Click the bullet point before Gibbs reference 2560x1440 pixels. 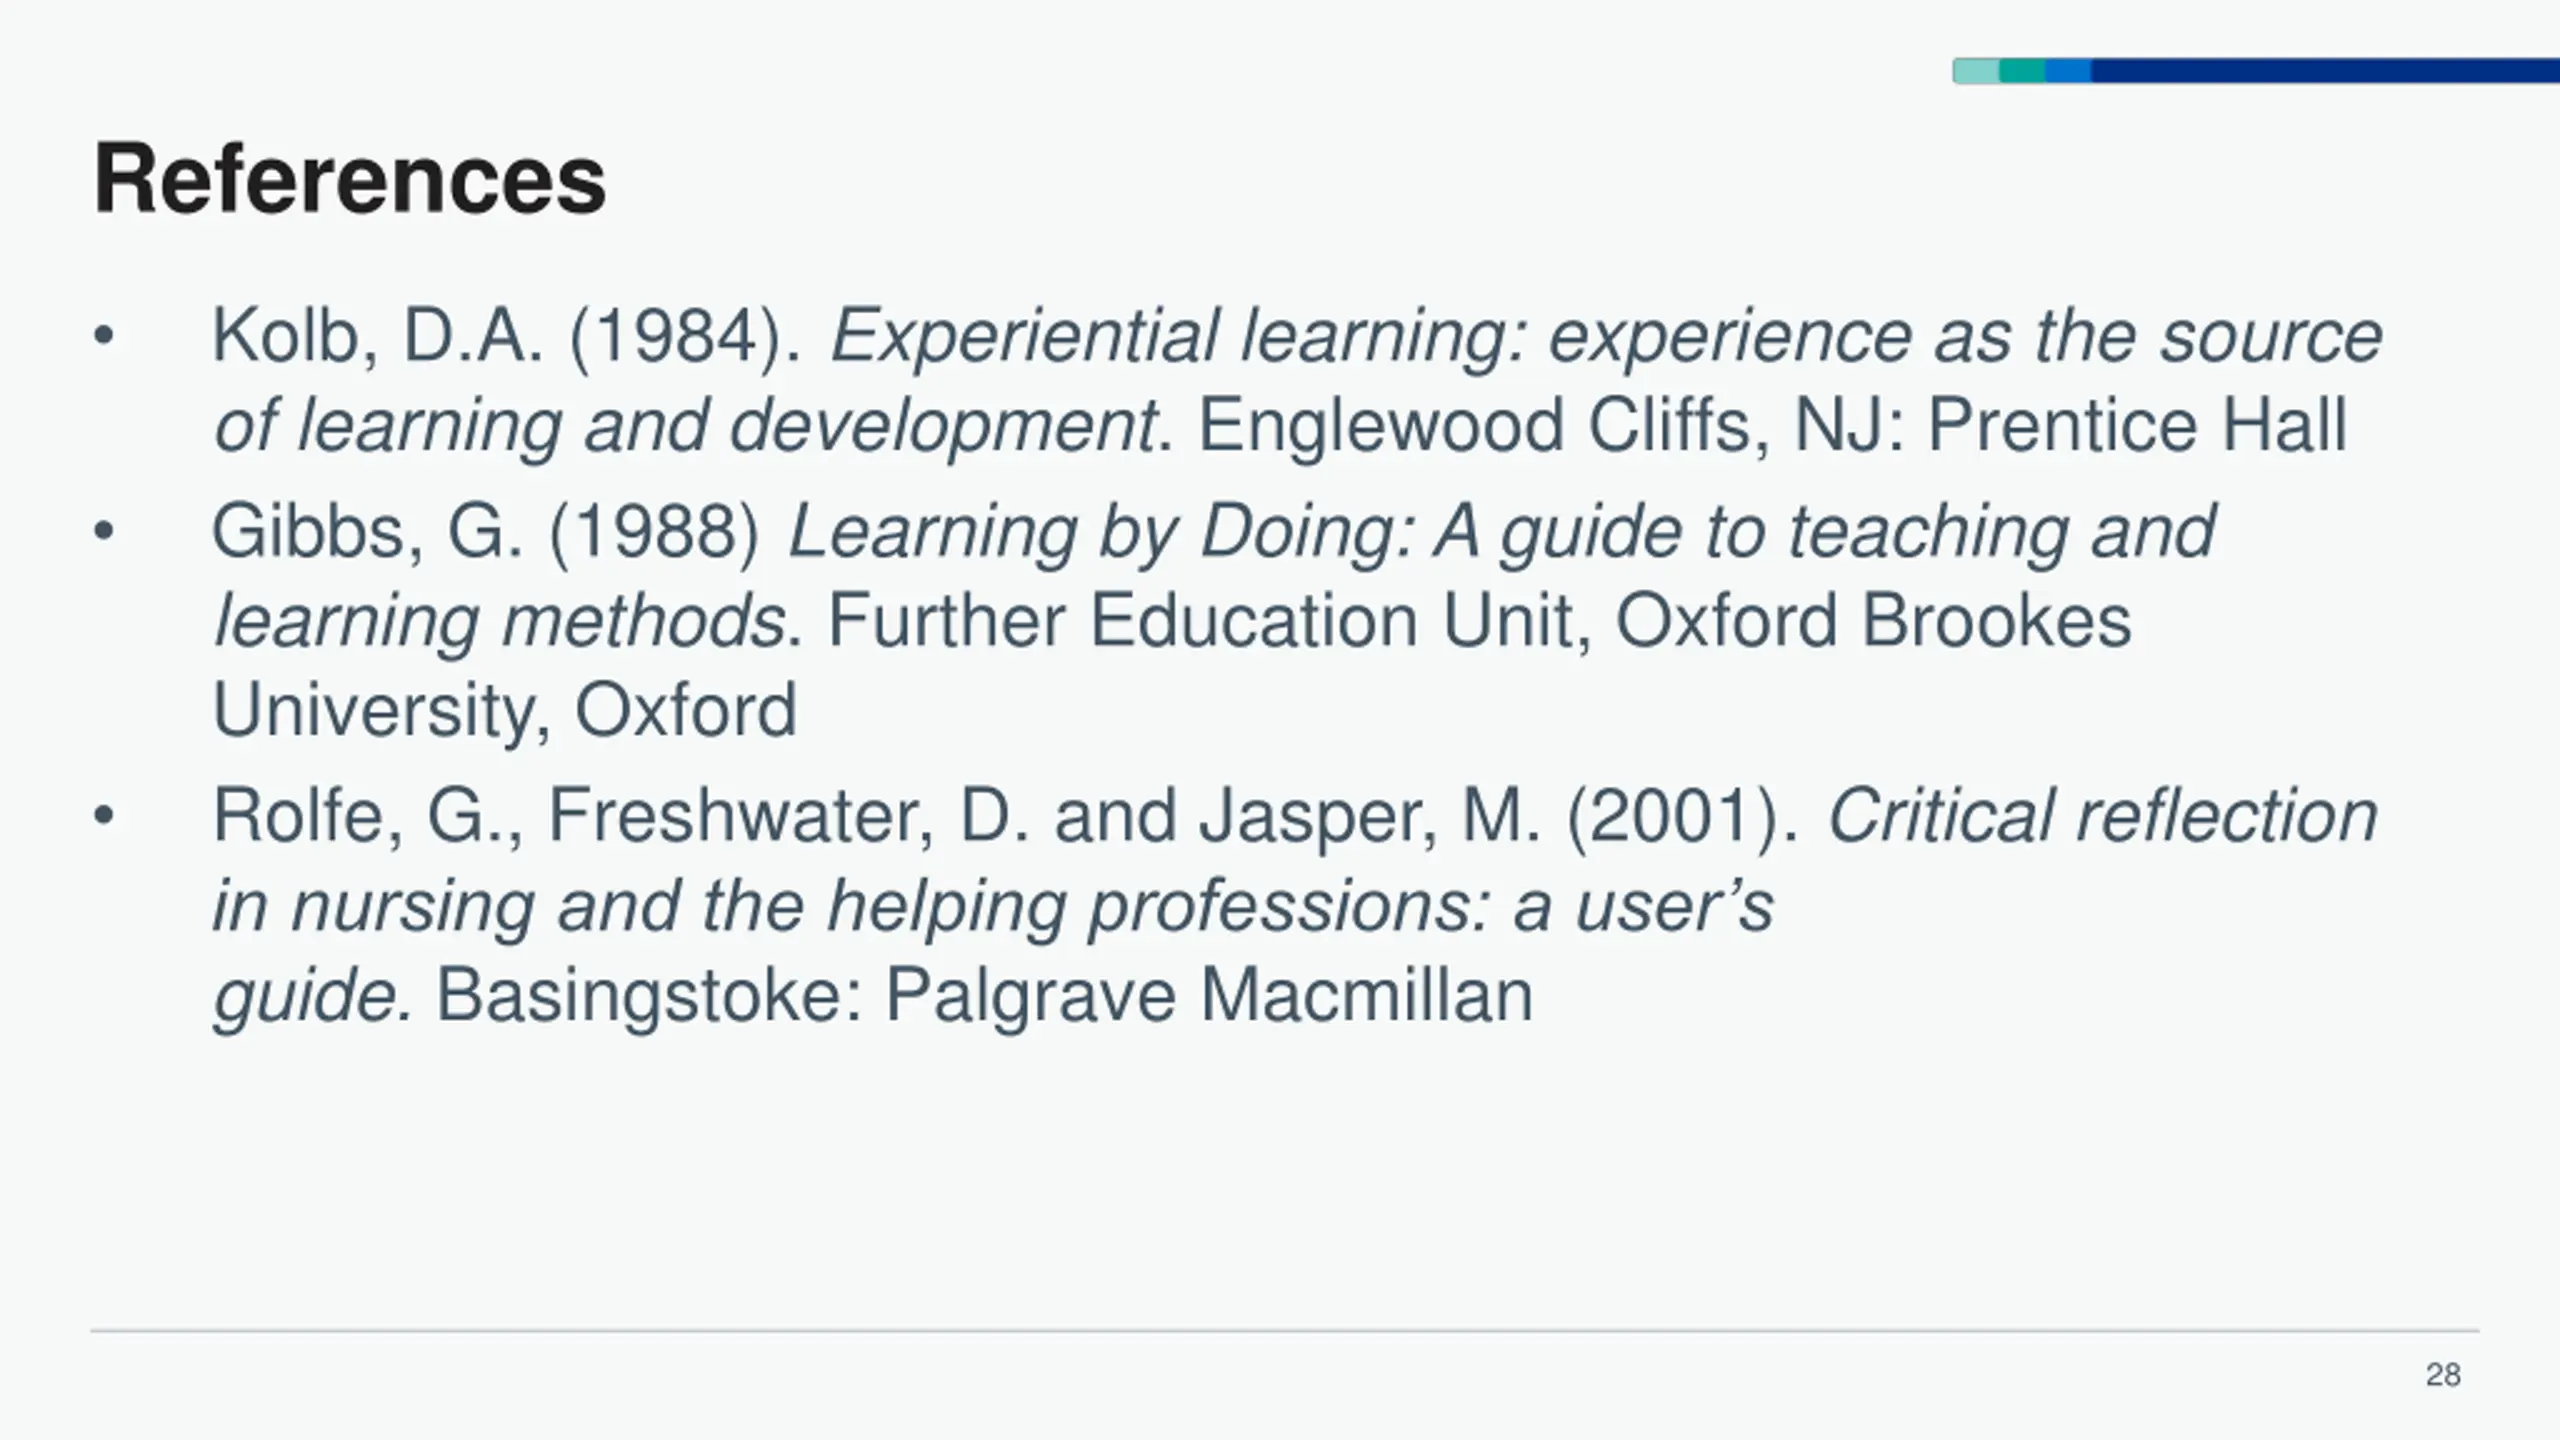point(104,532)
